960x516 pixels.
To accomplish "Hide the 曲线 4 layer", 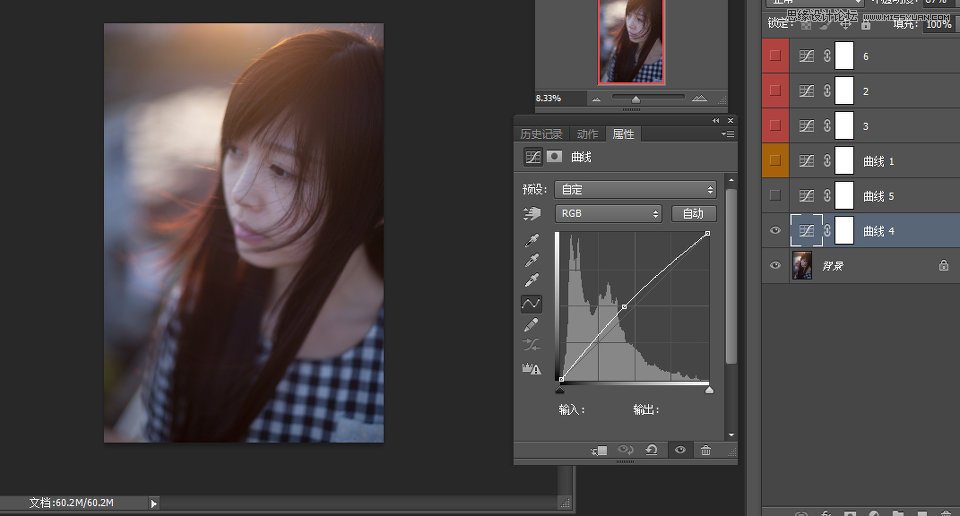I will 775,231.
